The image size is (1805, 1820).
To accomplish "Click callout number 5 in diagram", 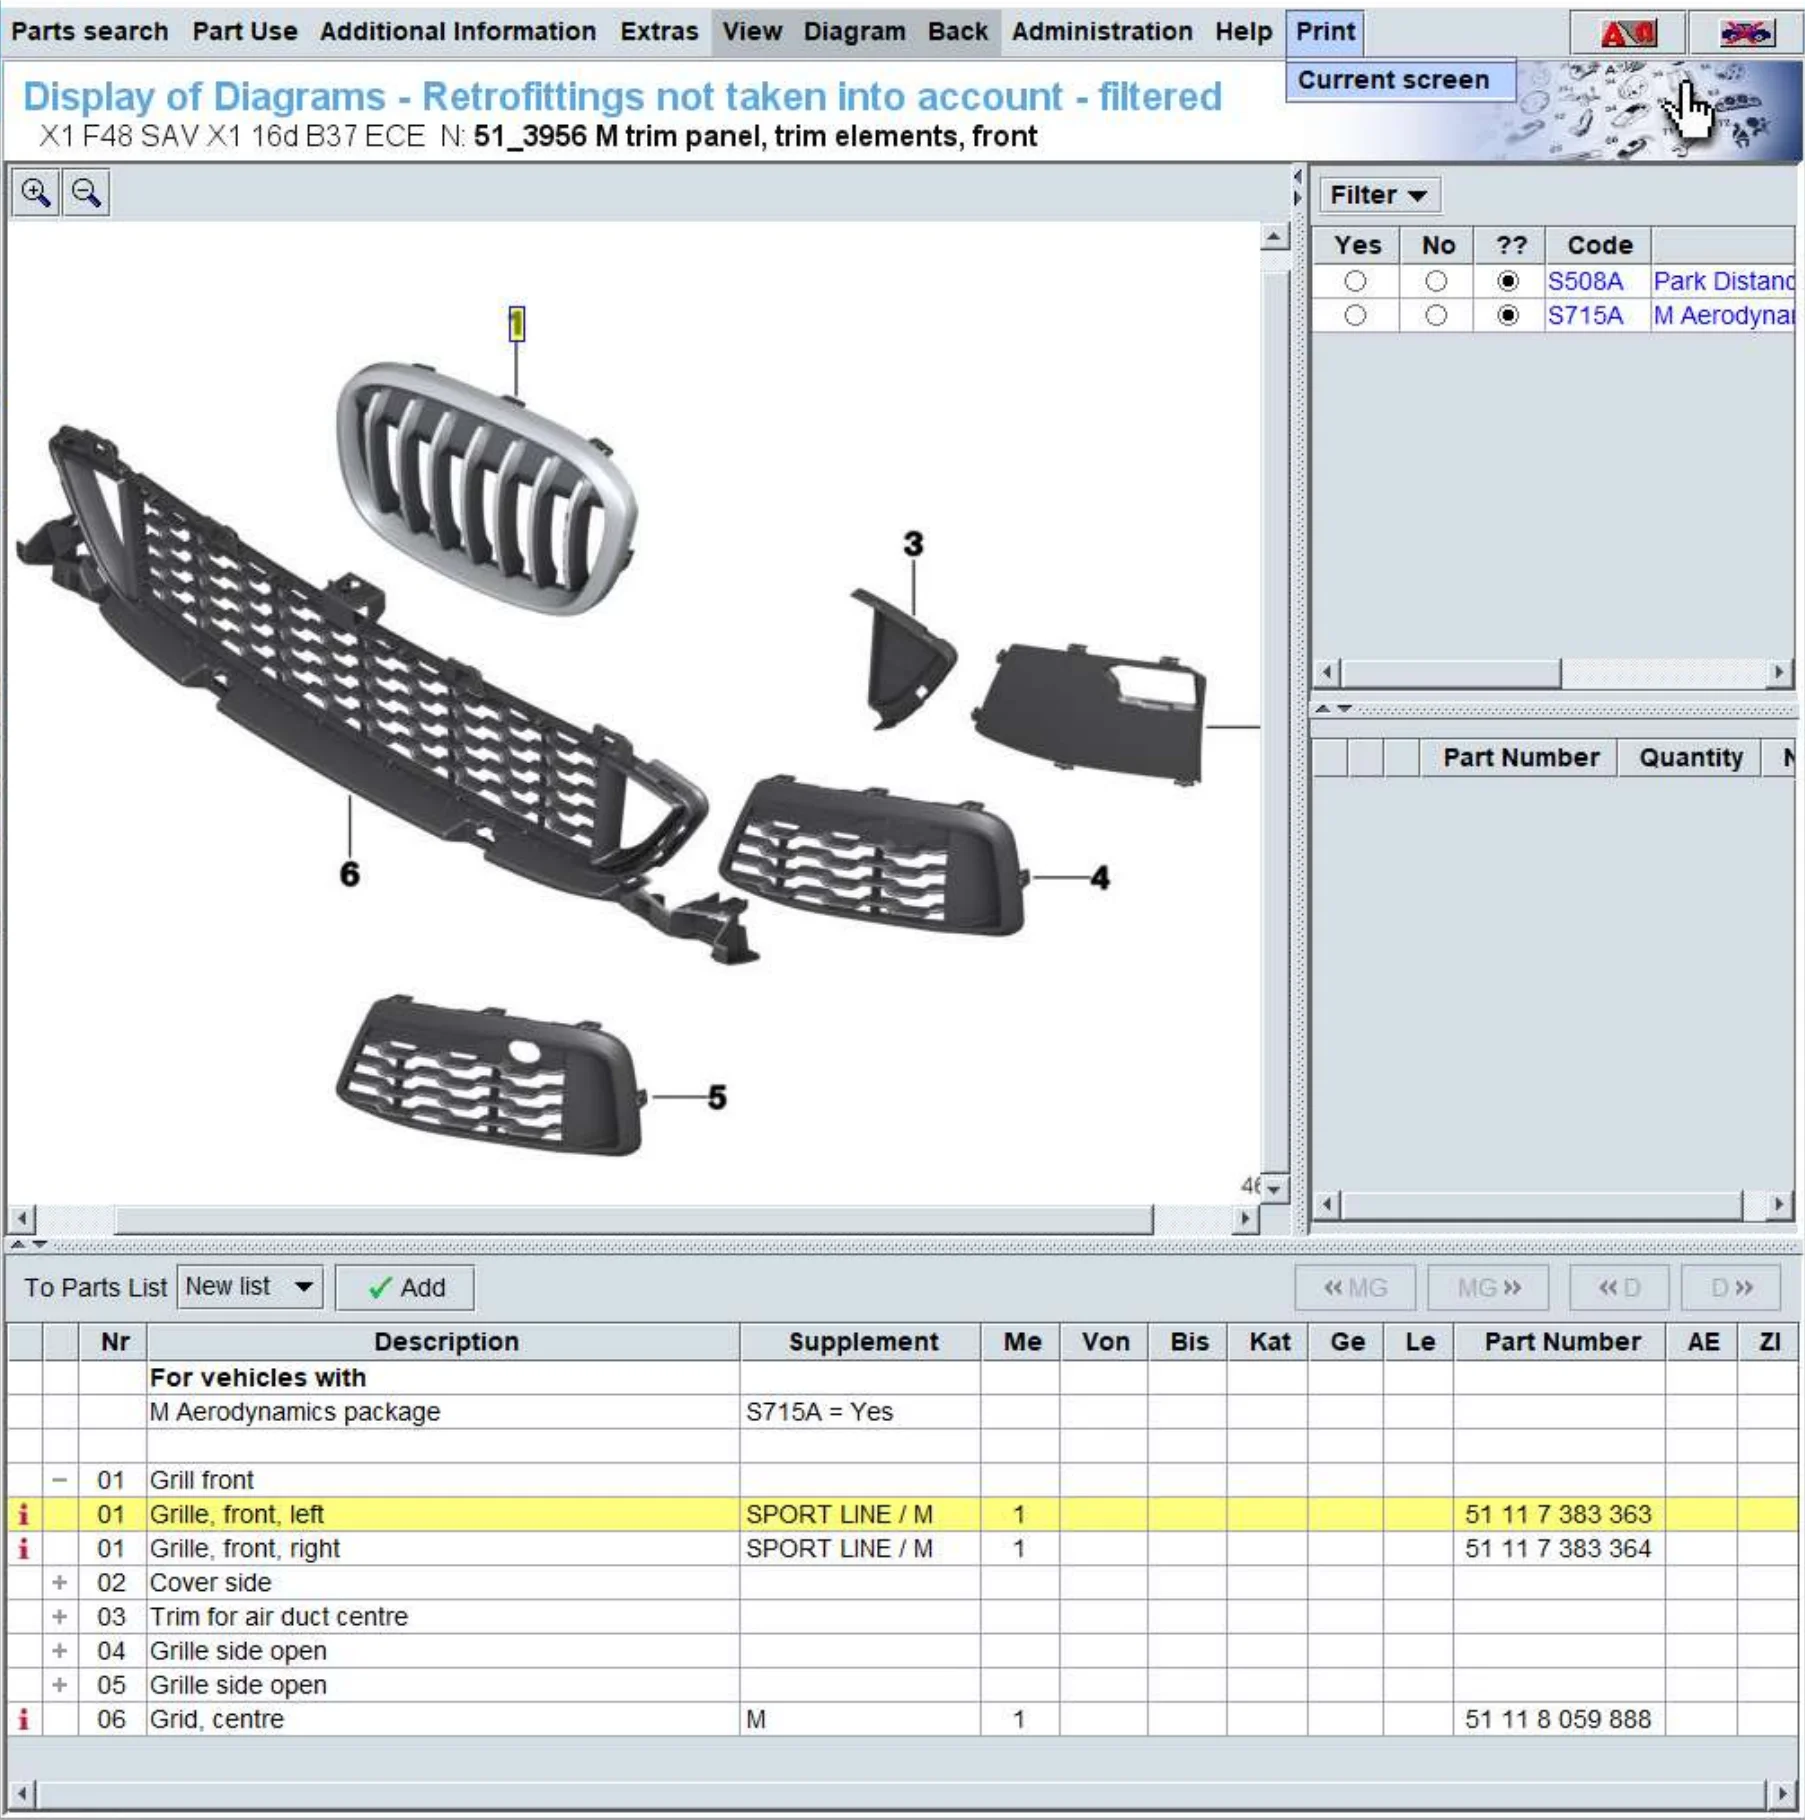I will coord(717,1098).
